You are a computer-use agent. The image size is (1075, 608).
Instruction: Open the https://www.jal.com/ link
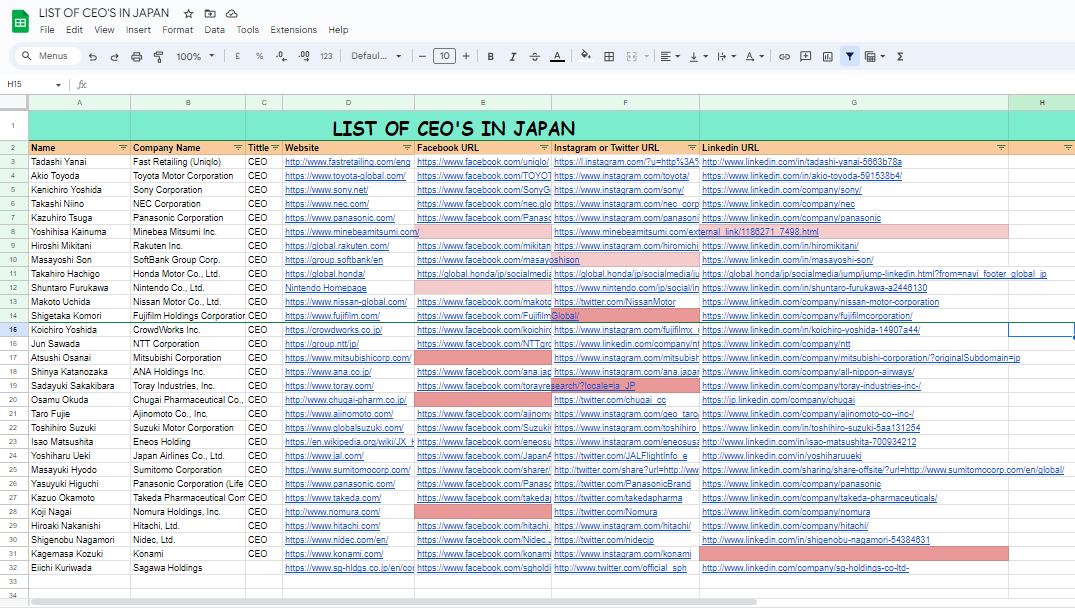[324, 456]
